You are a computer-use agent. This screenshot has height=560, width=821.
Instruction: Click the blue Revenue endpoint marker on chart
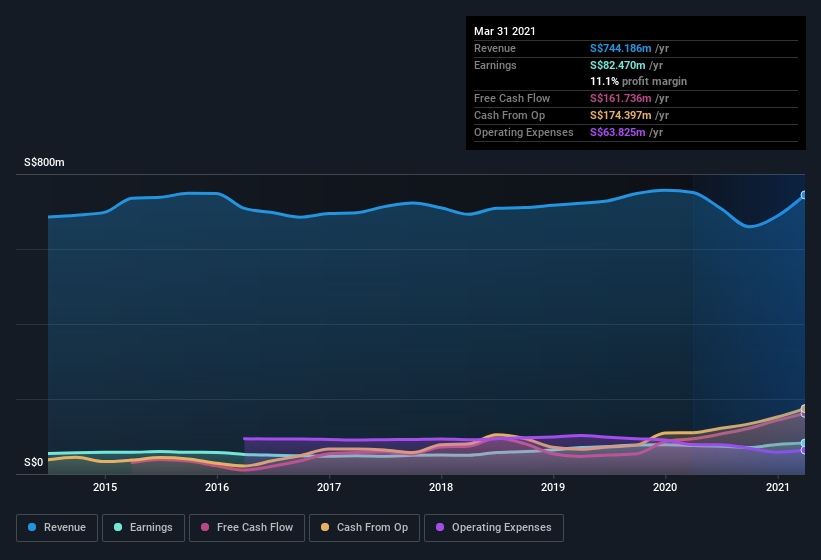coord(804,195)
